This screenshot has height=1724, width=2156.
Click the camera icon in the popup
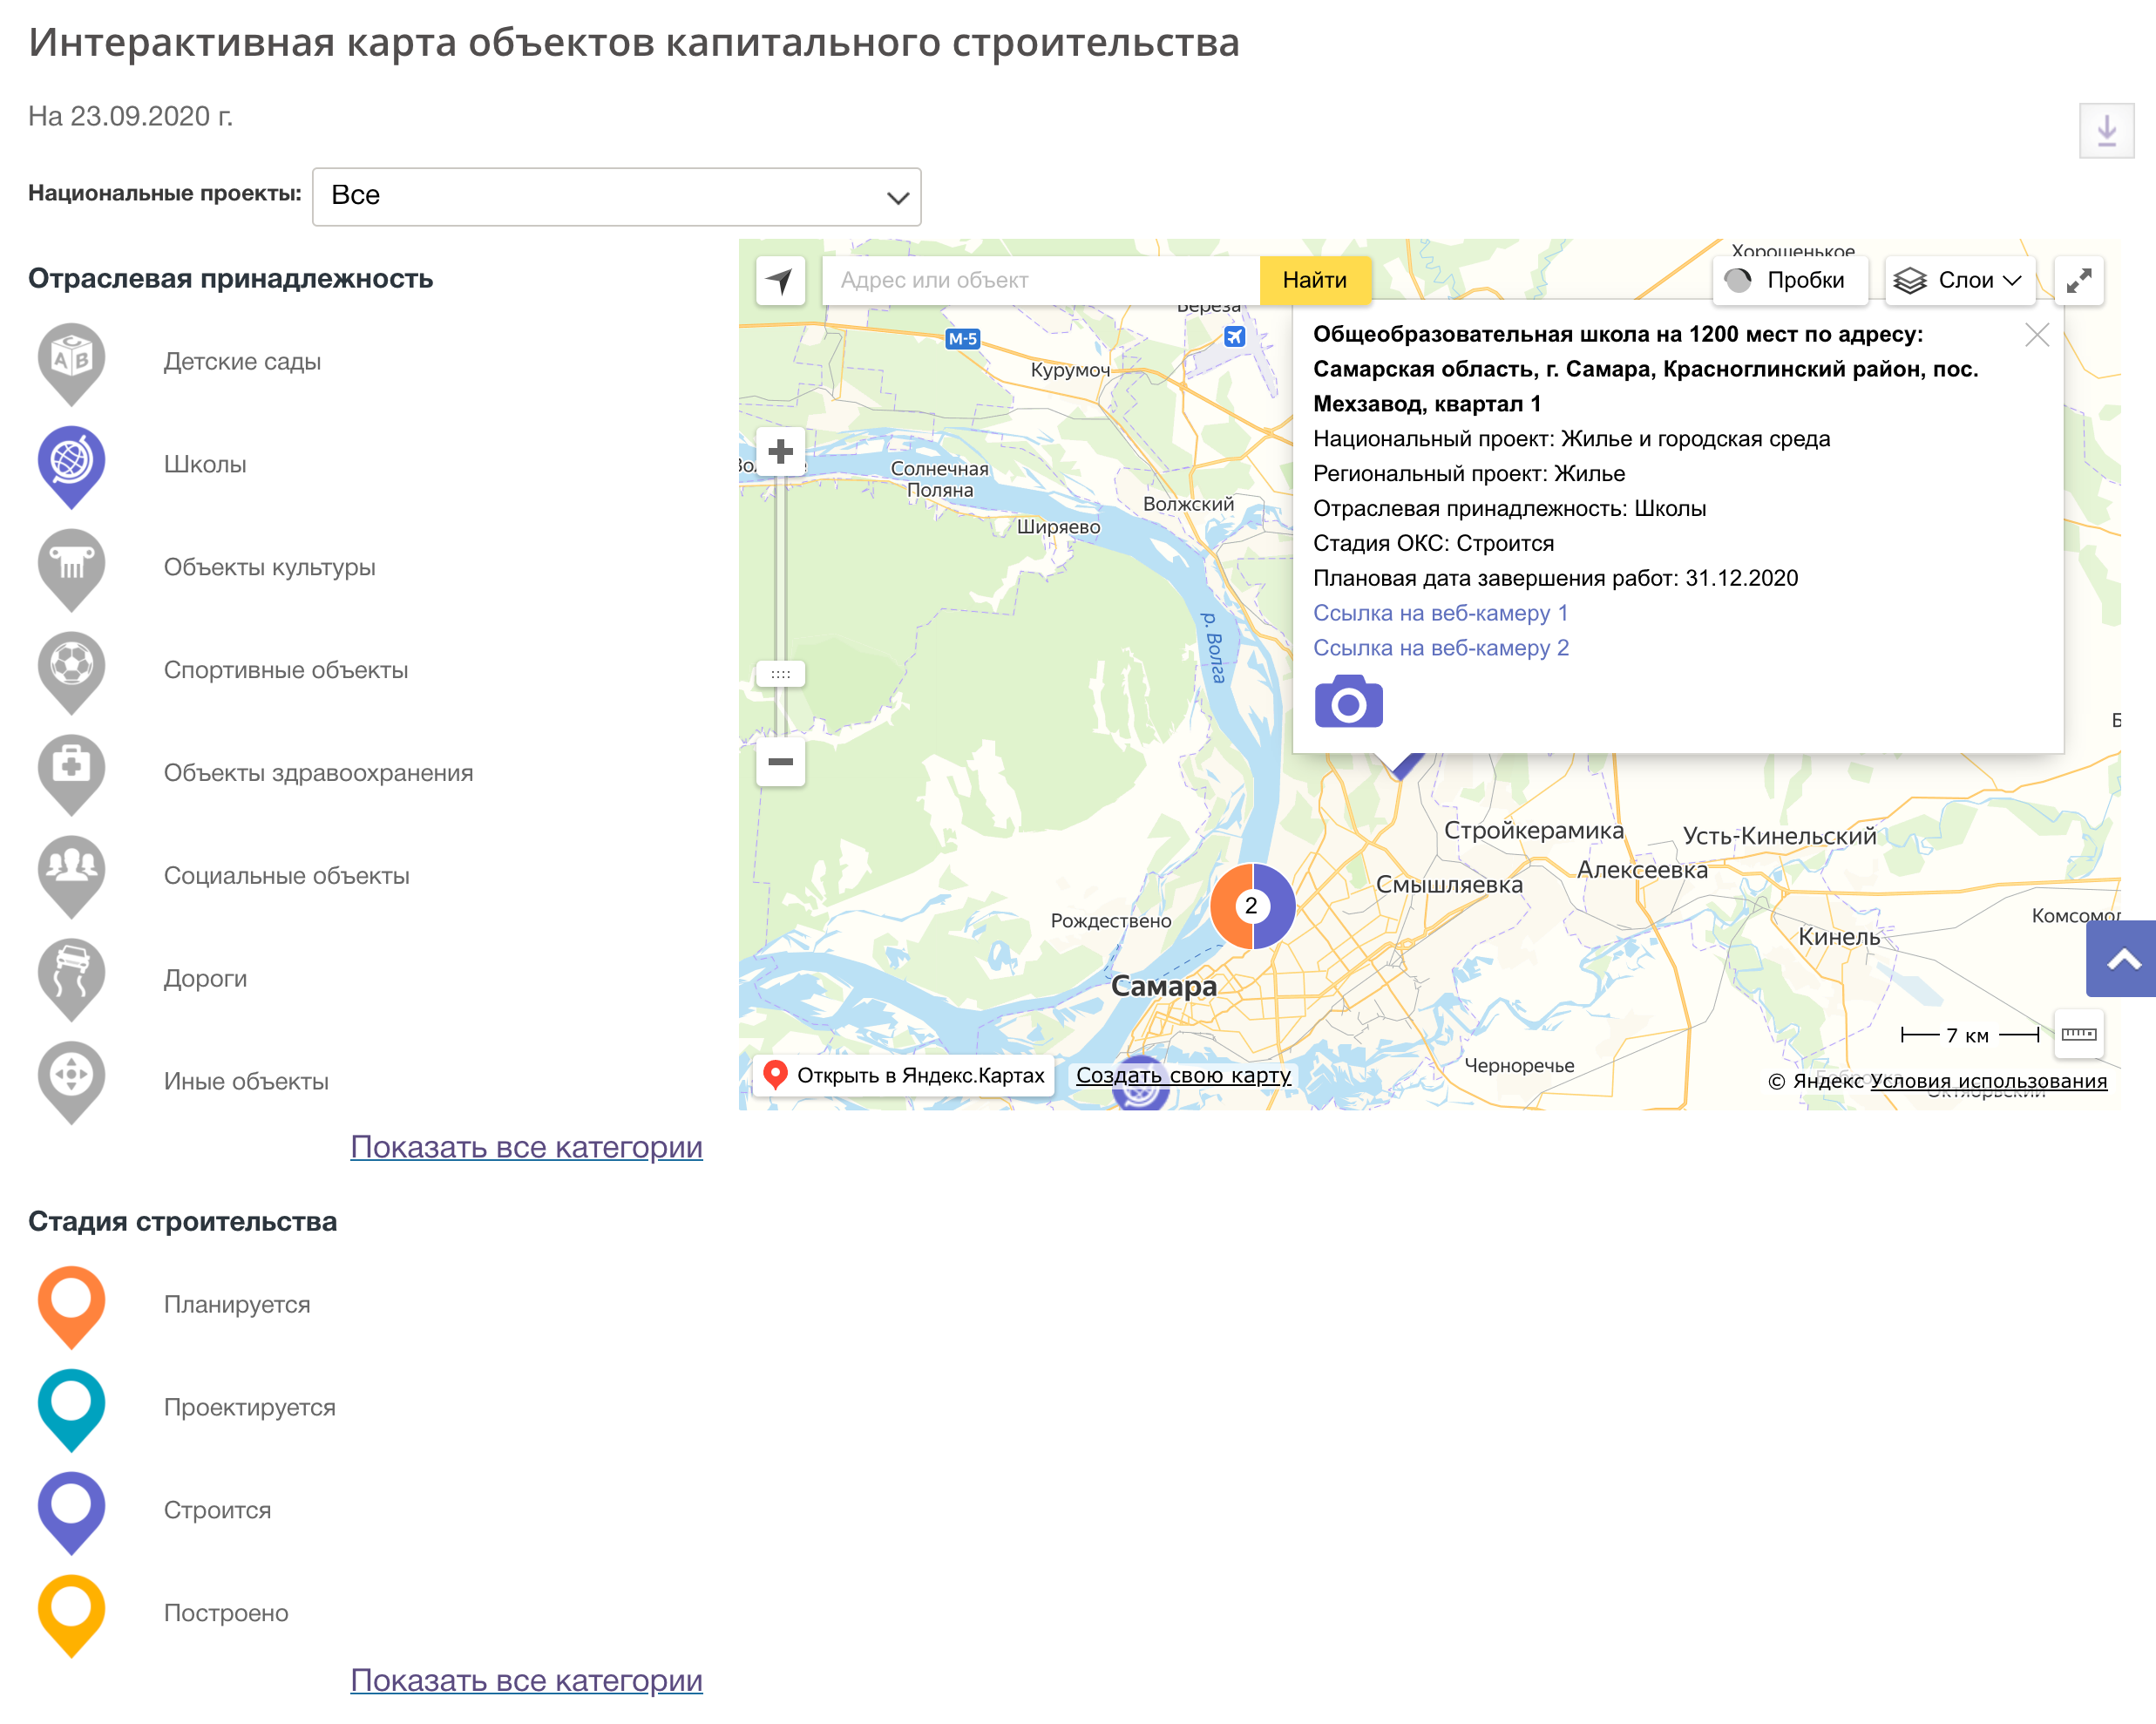1347,702
